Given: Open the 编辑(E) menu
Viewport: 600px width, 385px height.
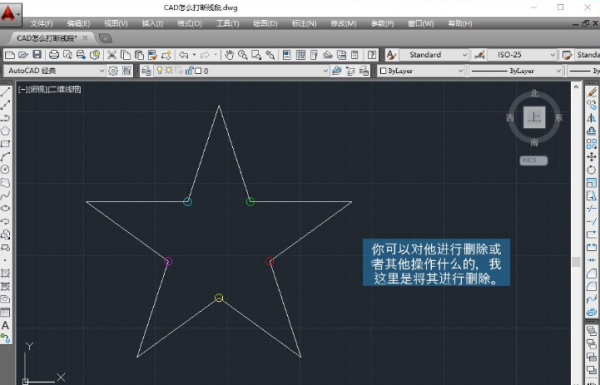Looking at the screenshot, I should 78,24.
